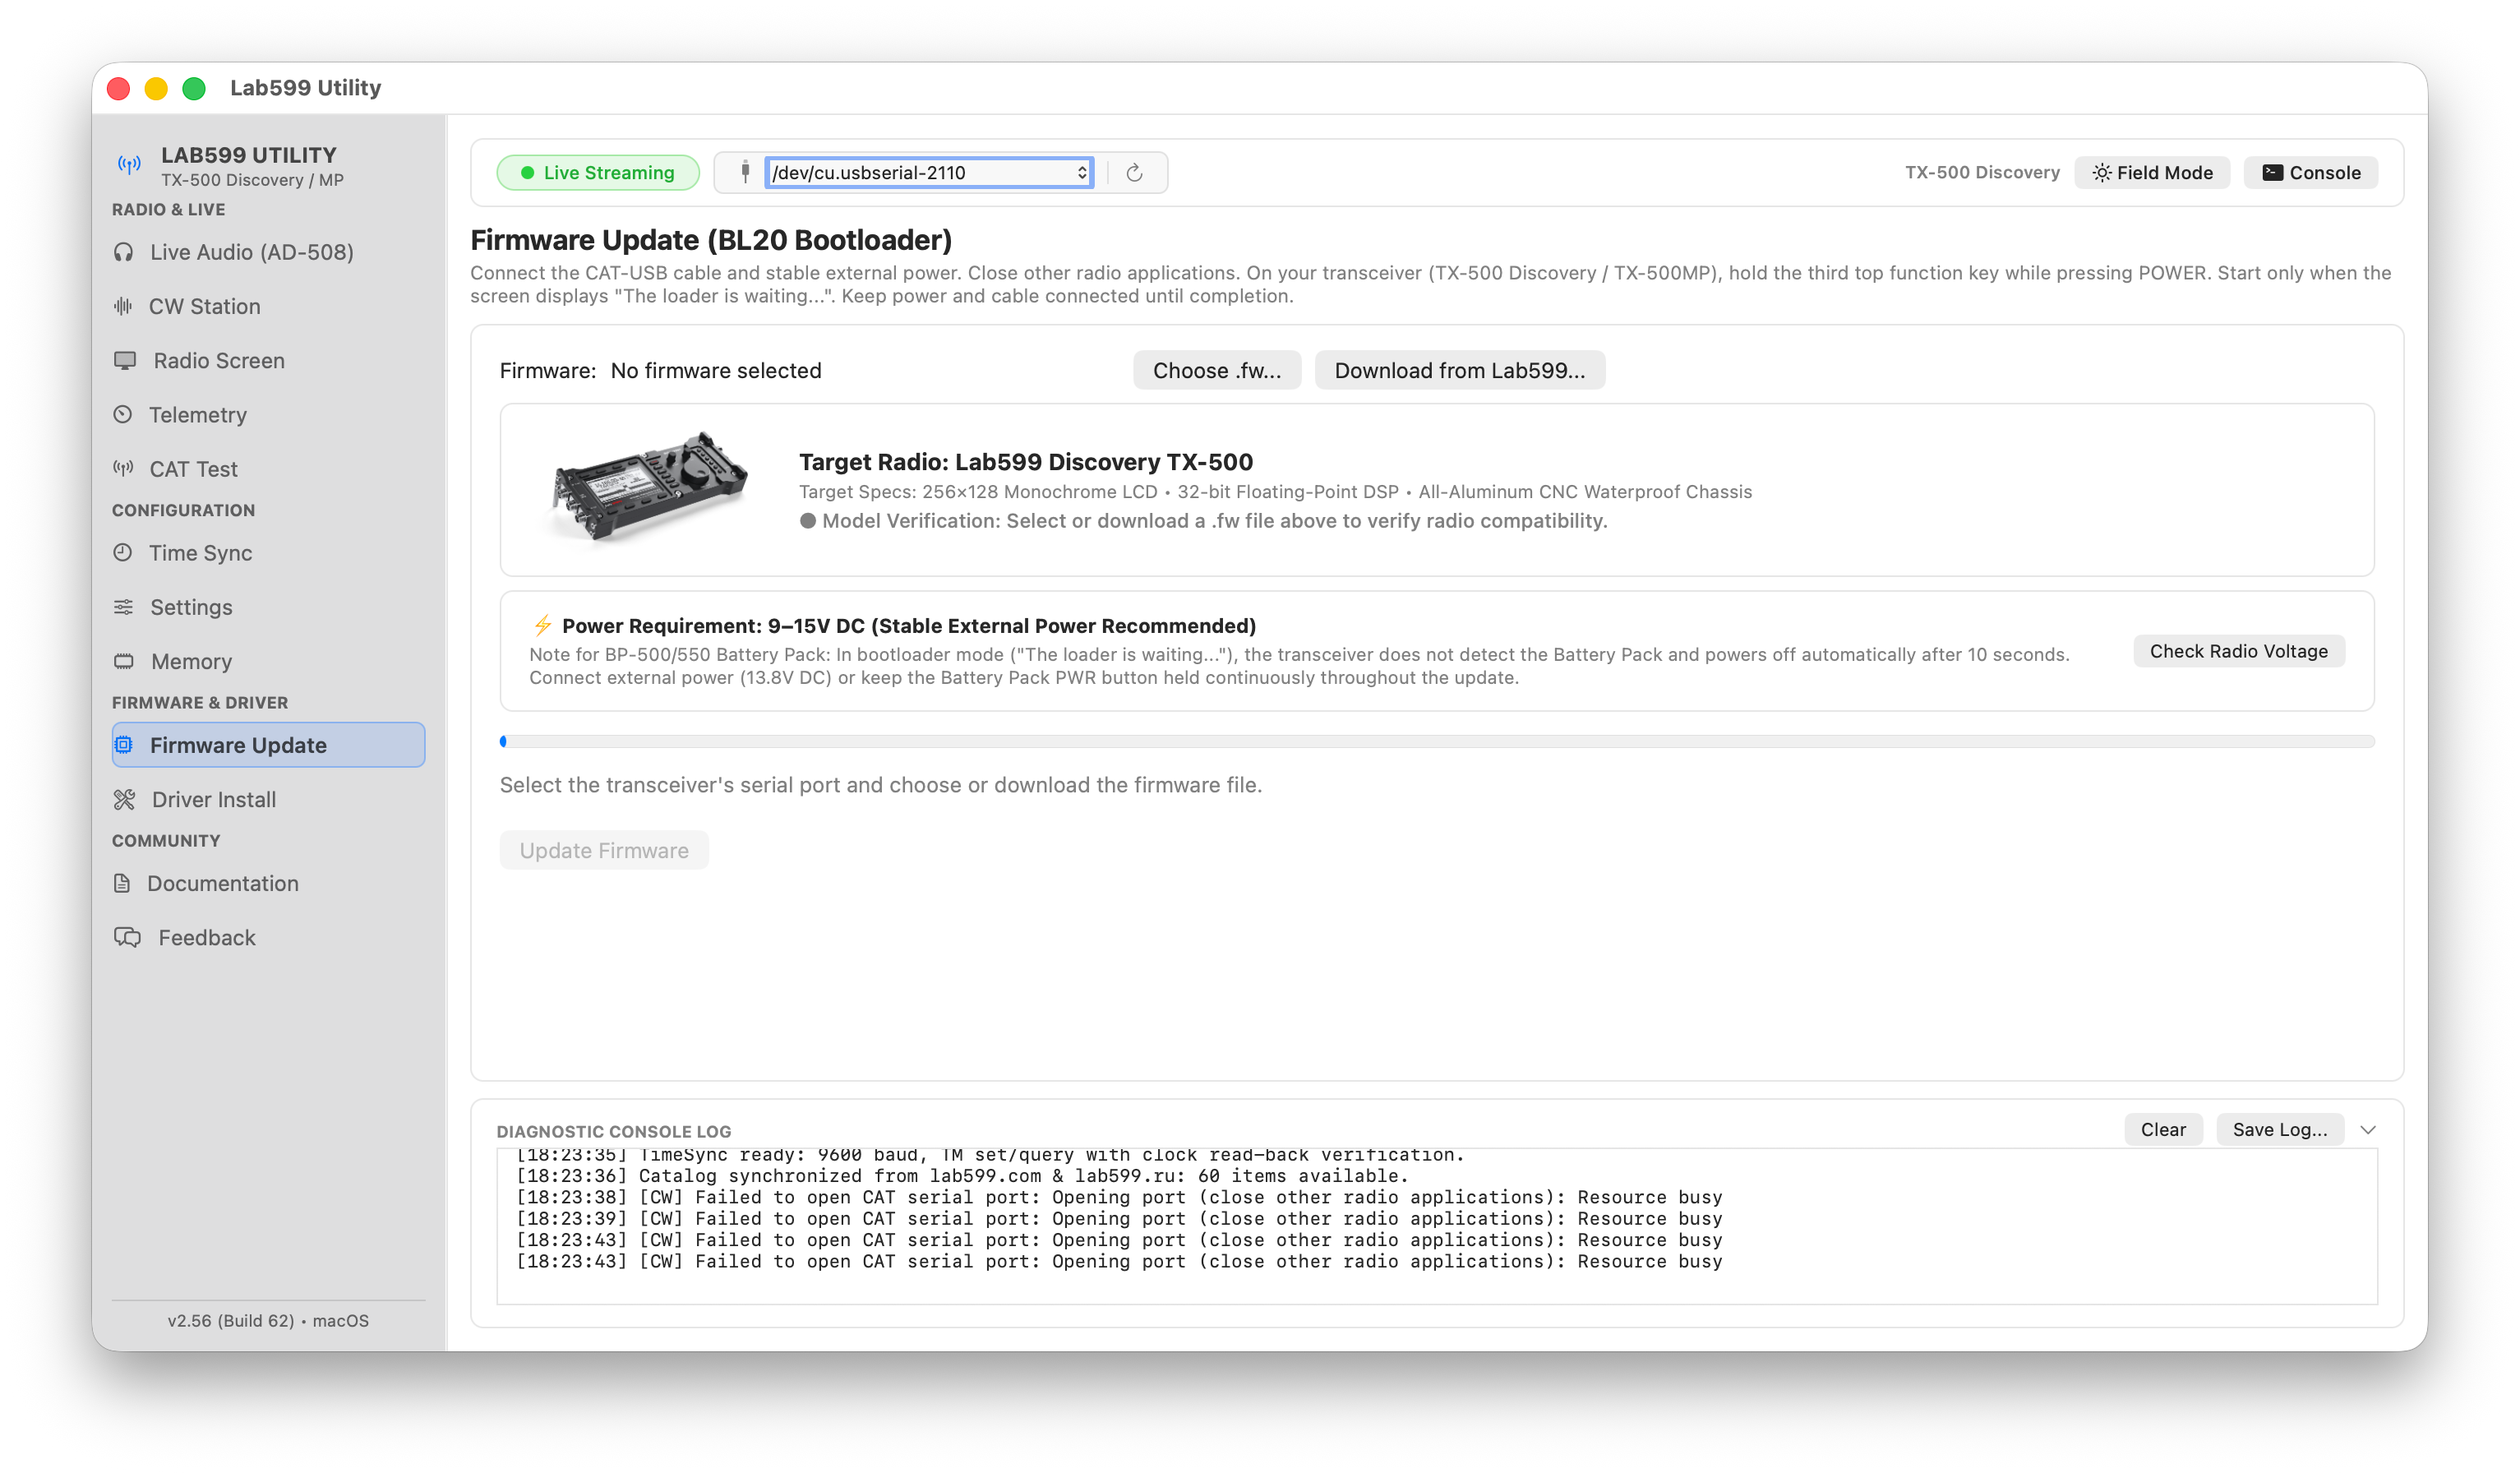
Task: Click the USB plug icon near port selector
Action: click(x=745, y=172)
